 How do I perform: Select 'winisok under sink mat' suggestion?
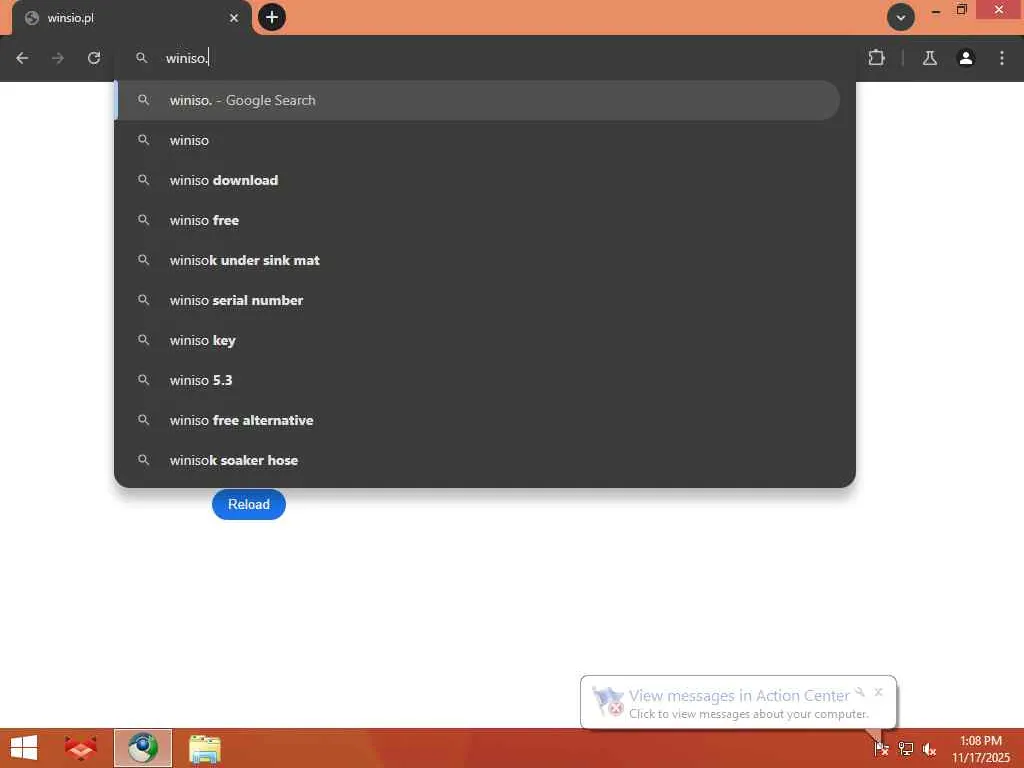coord(478,260)
